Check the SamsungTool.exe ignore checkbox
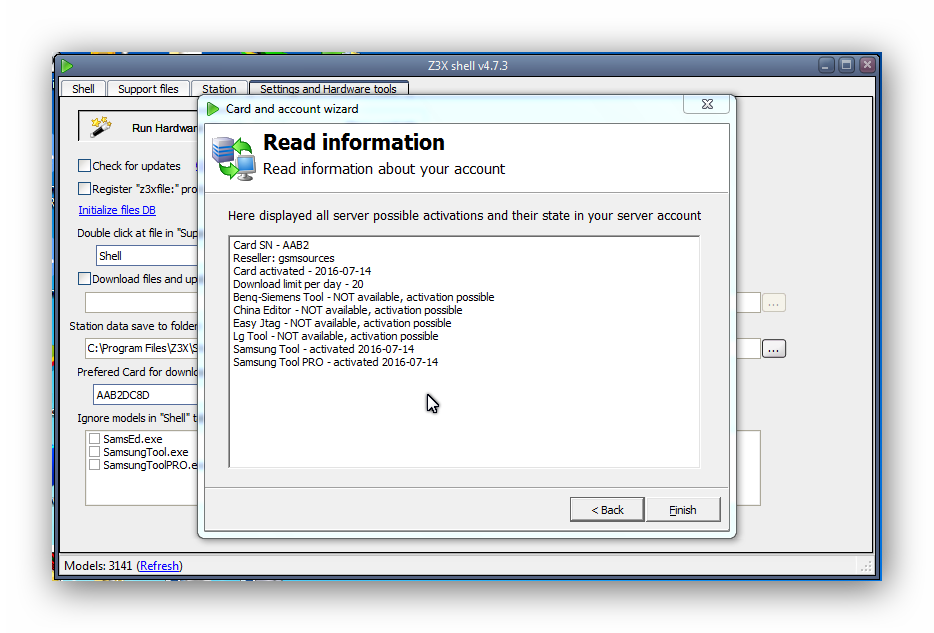The height and width of the screenshot is (633, 934). pos(94,452)
